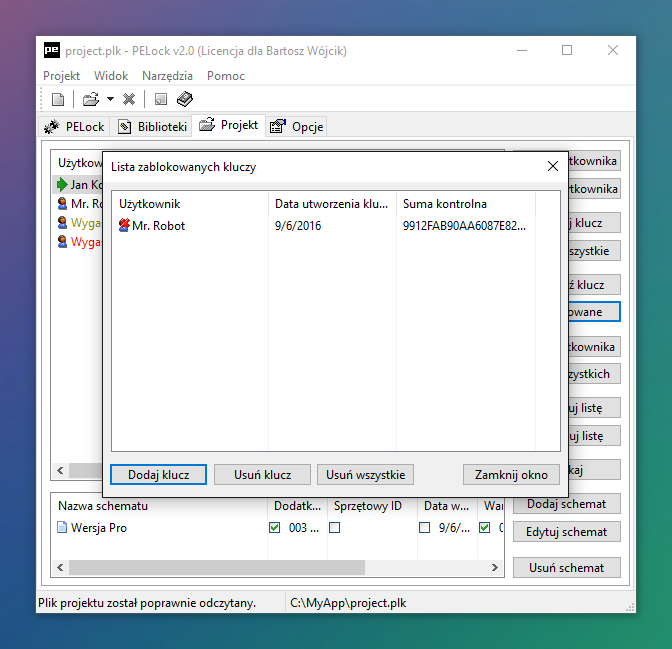Close the Lista zablokowanych kluczy dialog
The image size is (672, 649).
point(553,166)
